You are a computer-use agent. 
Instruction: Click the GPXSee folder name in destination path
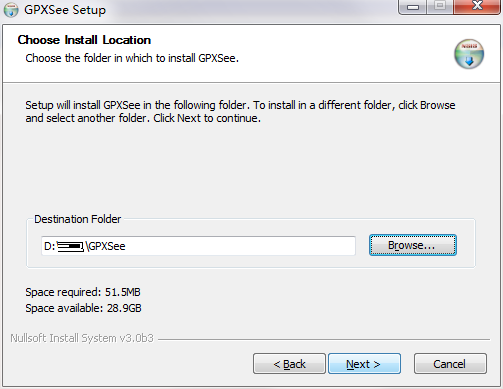[107, 246]
